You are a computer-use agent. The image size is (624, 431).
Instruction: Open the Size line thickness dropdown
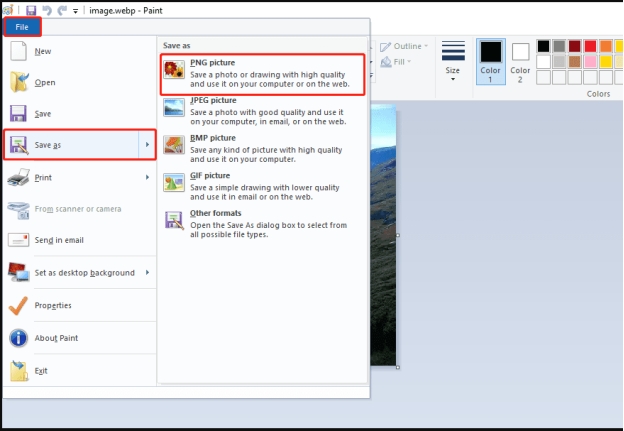453,62
